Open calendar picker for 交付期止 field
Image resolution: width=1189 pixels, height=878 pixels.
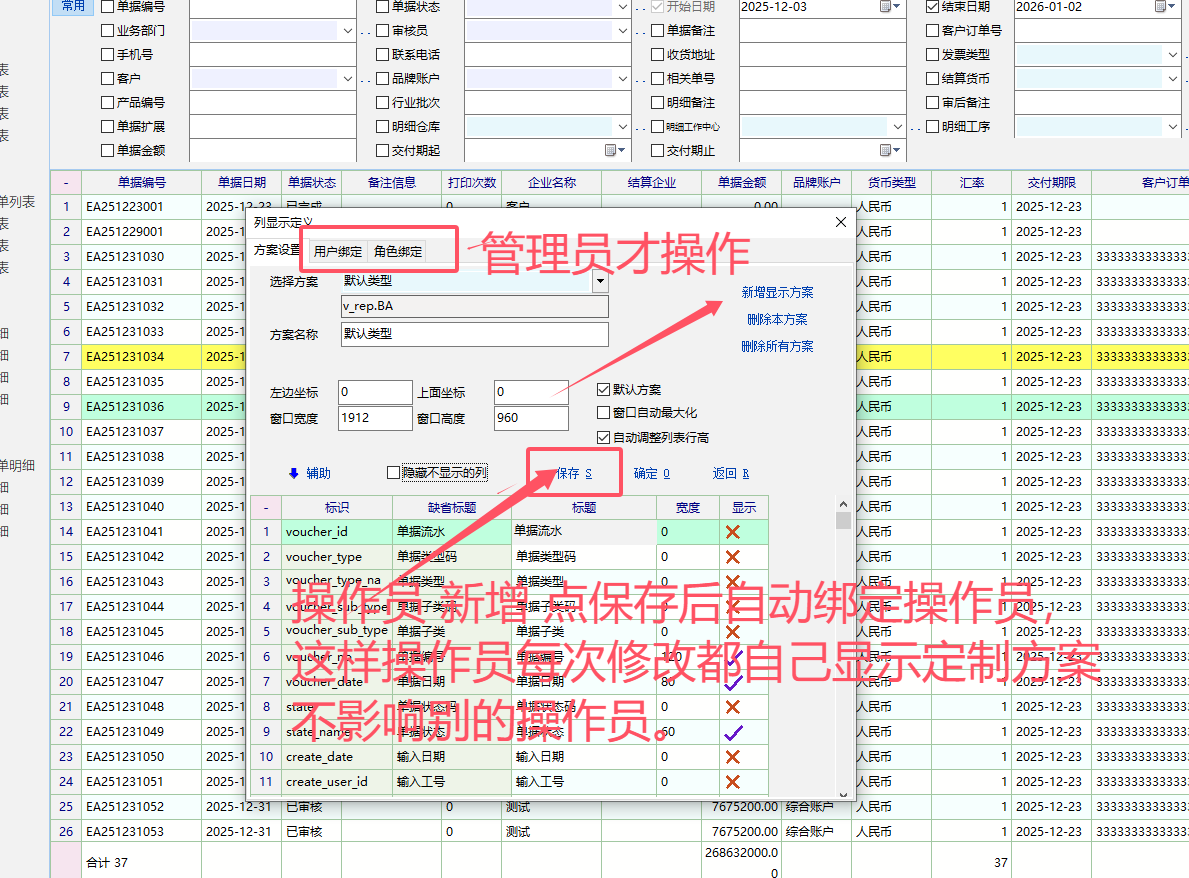click(886, 150)
